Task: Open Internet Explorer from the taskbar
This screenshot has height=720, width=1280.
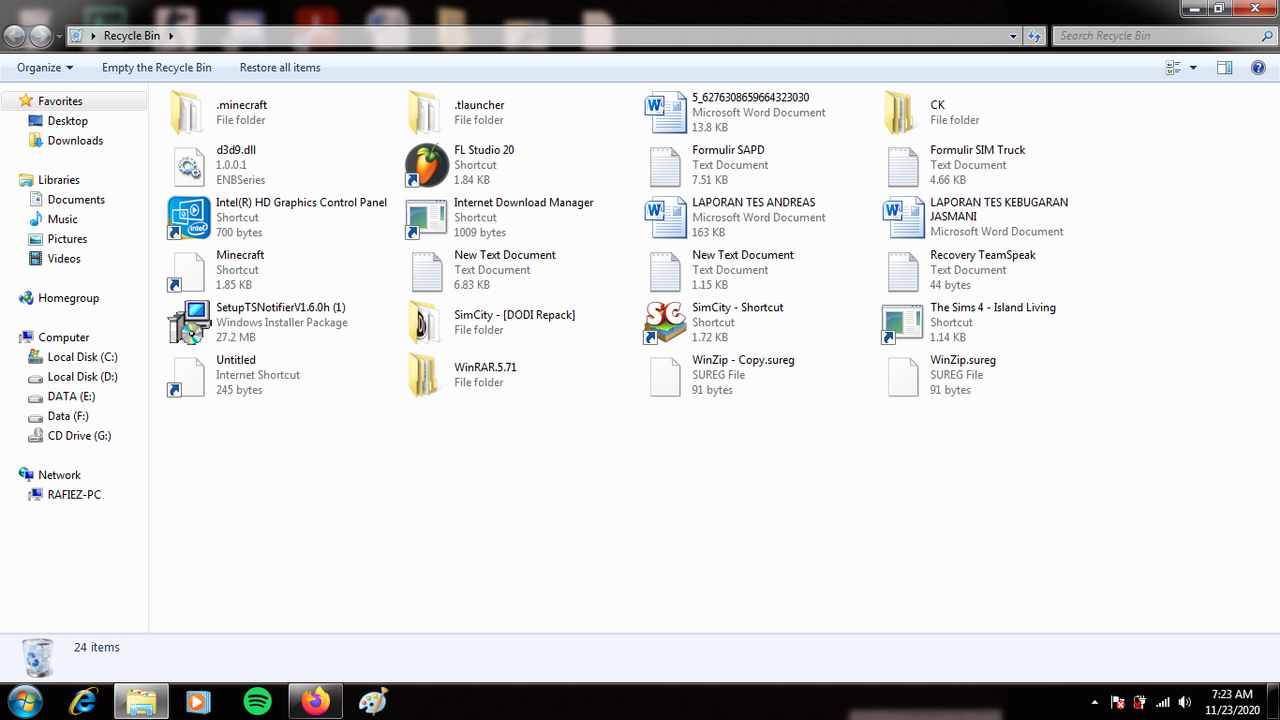Action: pyautogui.click(x=83, y=702)
